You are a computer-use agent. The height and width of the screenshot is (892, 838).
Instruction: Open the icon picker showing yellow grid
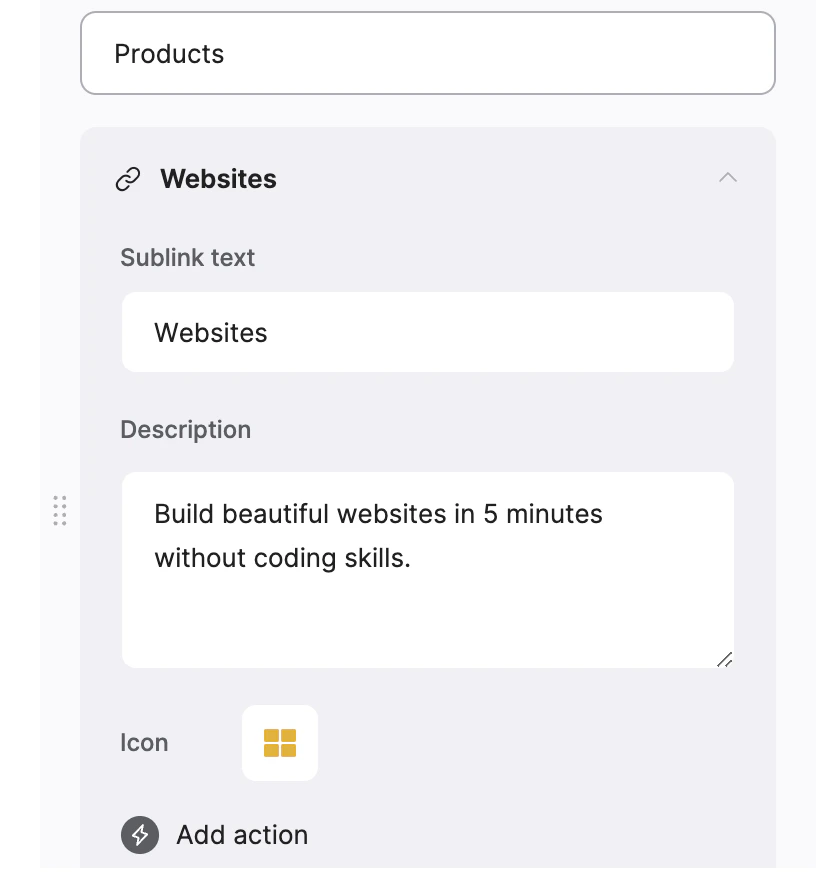(280, 743)
